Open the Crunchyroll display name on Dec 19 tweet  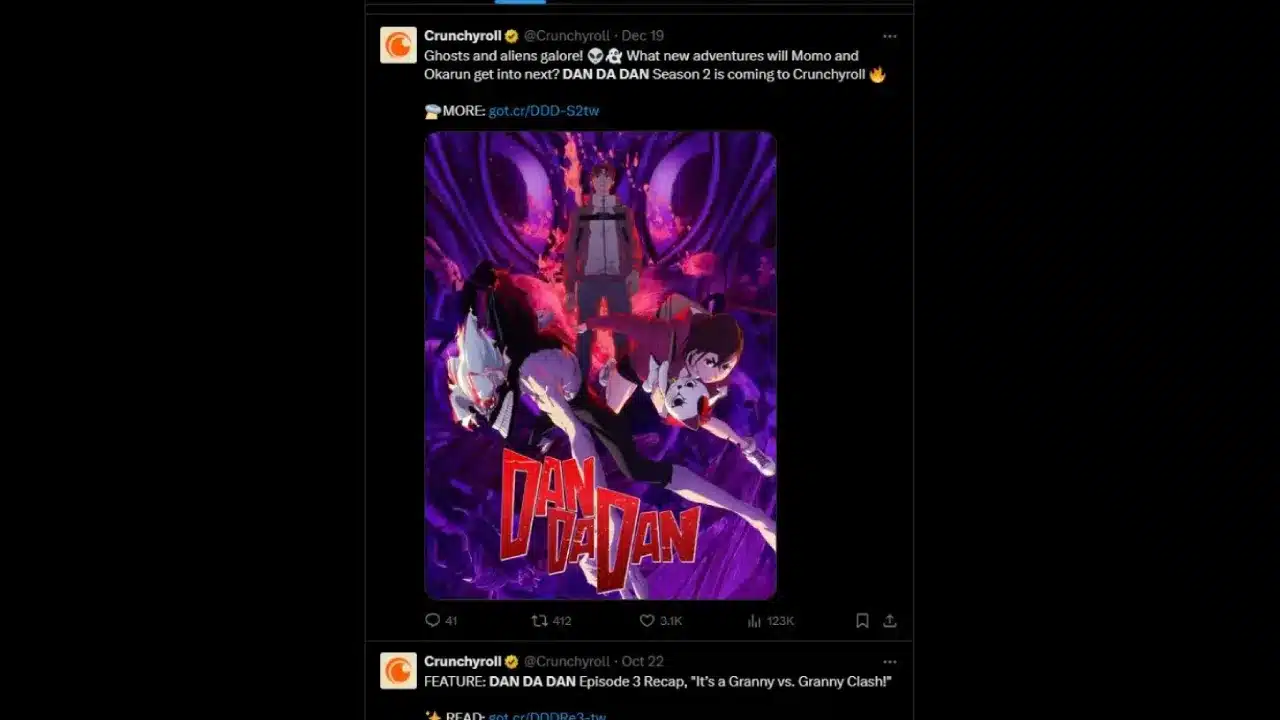tap(463, 36)
